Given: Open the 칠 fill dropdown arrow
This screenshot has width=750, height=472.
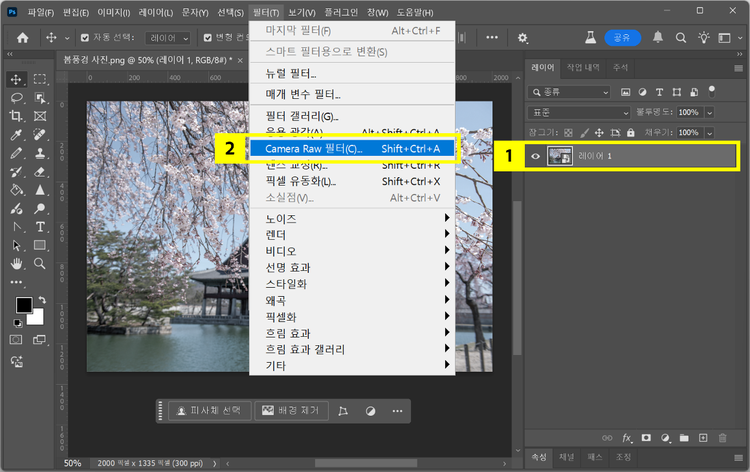Looking at the screenshot, I should click(709, 132).
